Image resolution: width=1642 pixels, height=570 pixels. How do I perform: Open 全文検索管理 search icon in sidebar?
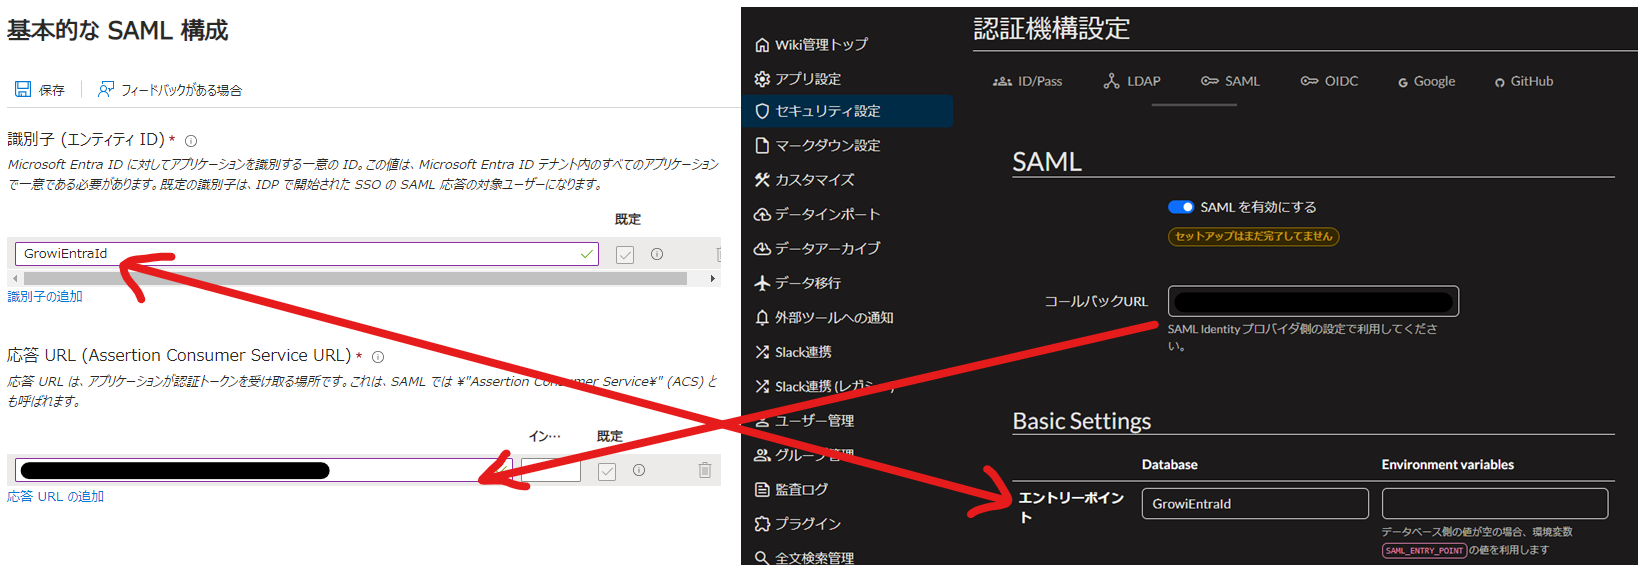click(x=762, y=558)
